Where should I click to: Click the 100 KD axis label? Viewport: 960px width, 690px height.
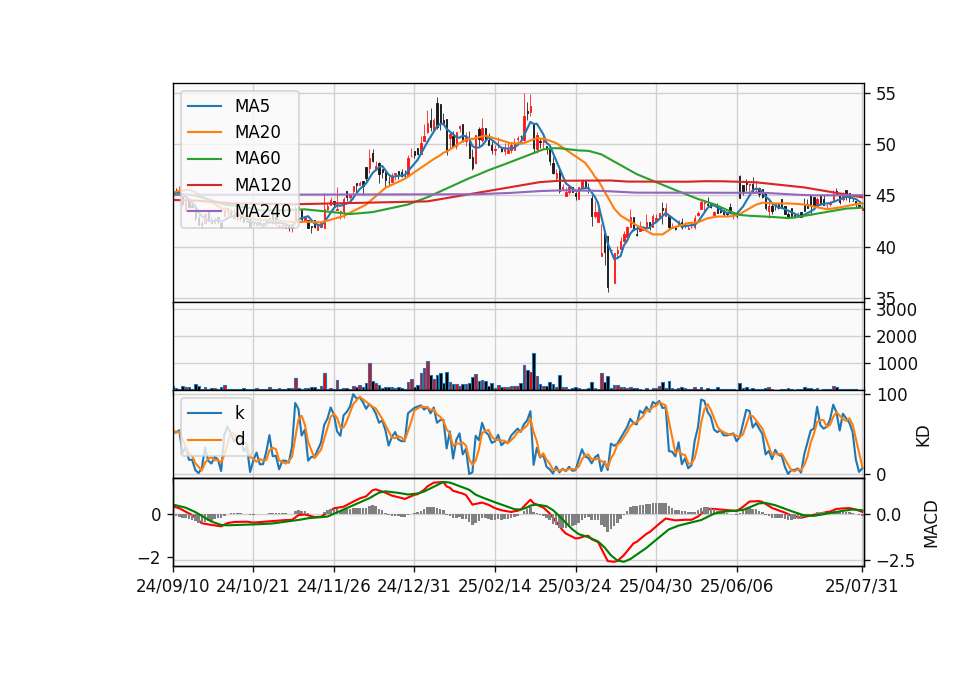pyautogui.click(x=891, y=395)
